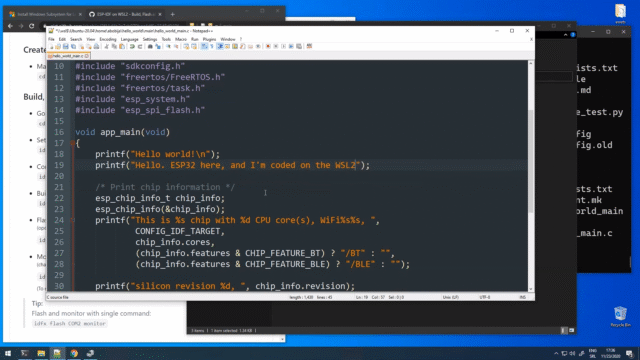Toggle INS mode in the status bar
640x360 pixels.
click(522, 297)
